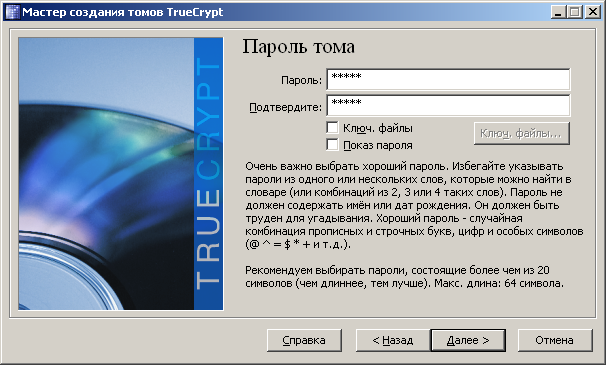Click the password recommendation paragraph about 20 символов
The height and width of the screenshot is (365, 606).
pos(404,276)
